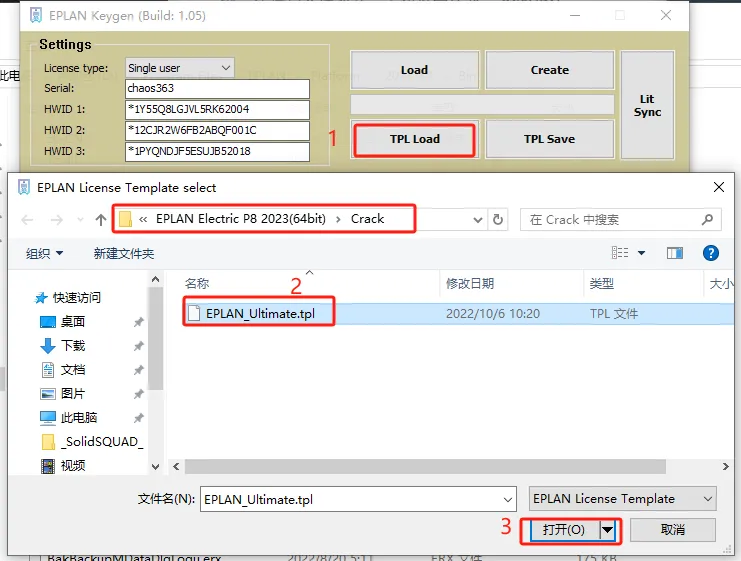Viewport: 741px width, 561px height.
Task: Focus the HWID 3 input field
Action: pyautogui.click(x=217, y=151)
